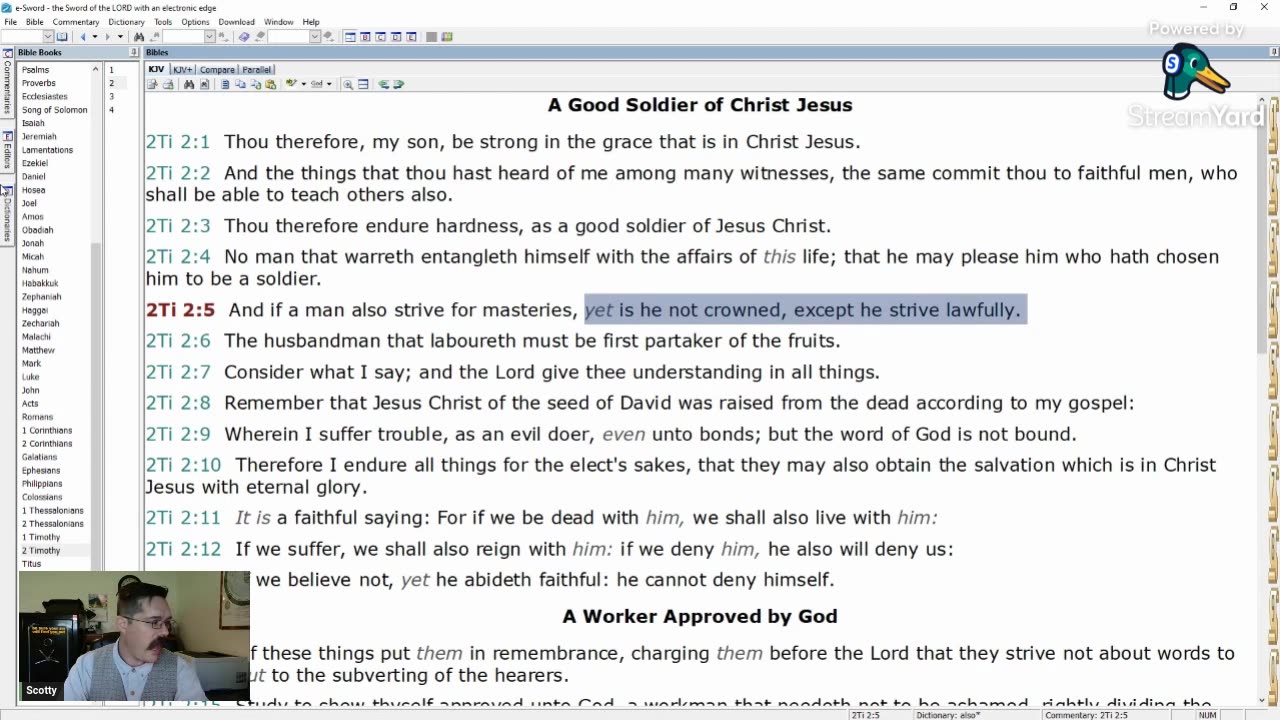Open the Bible search combo box dropdown
The width and height of the screenshot is (1280, 720).
(210, 37)
